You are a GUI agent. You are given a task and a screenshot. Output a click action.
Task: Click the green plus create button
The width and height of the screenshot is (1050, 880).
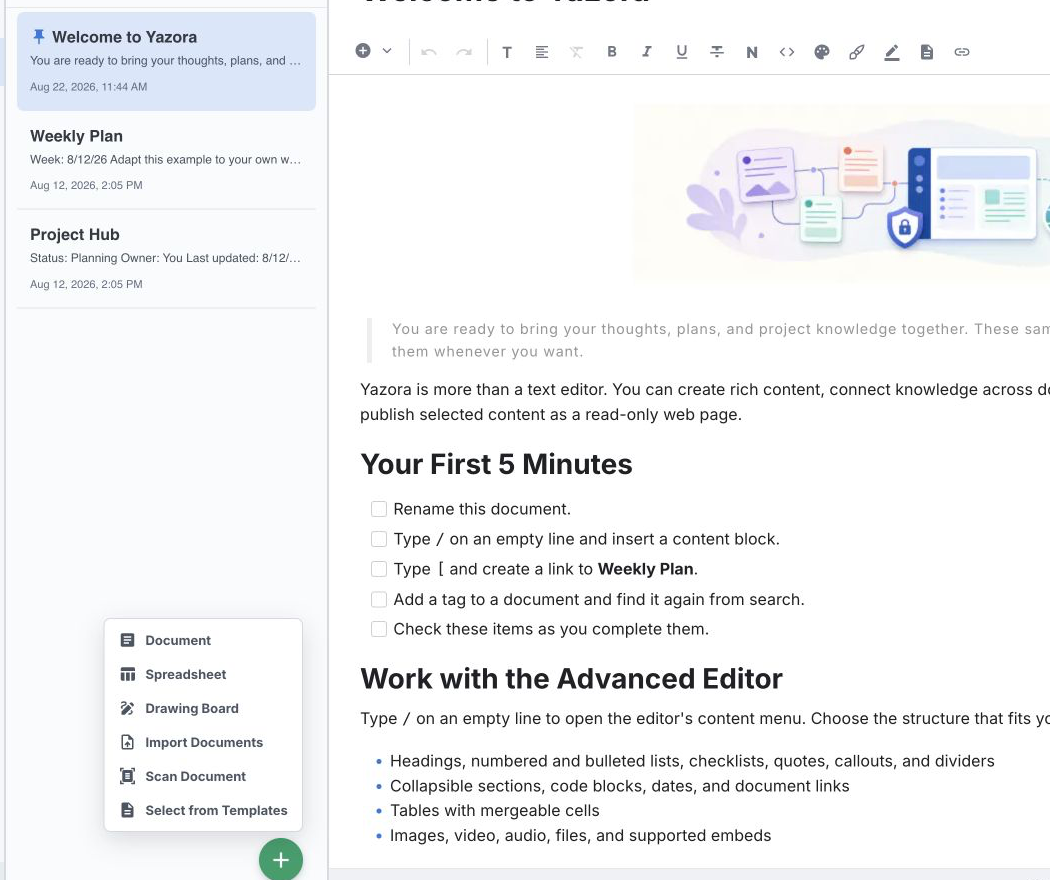(281, 860)
